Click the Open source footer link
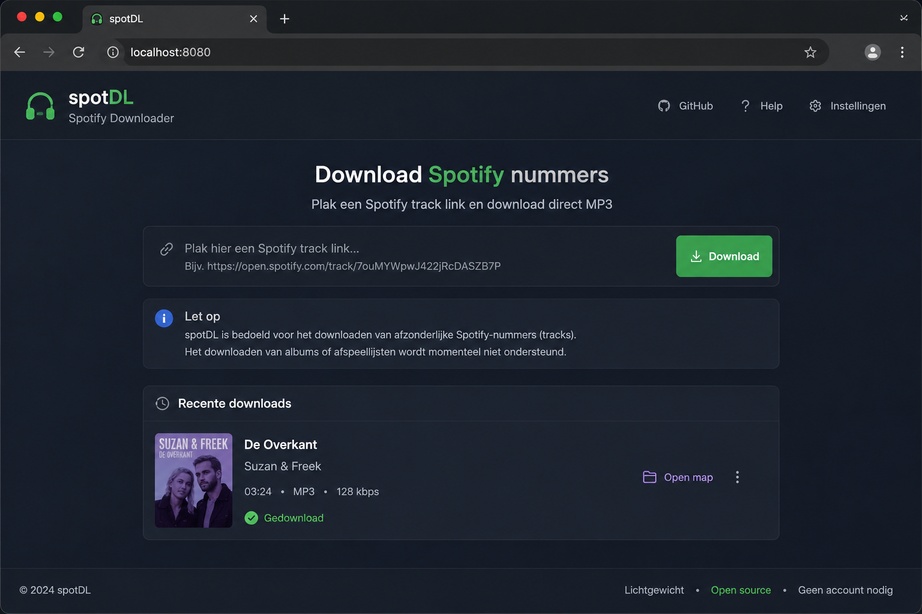 [x=740, y=590]
